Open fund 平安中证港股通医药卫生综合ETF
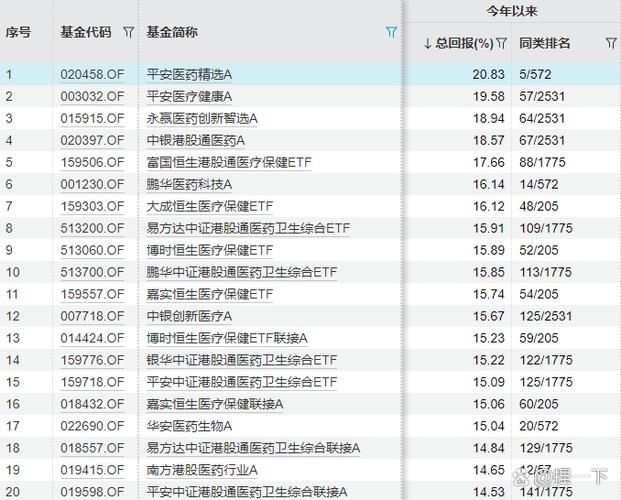Screen dimensions: 621x500 242,382
